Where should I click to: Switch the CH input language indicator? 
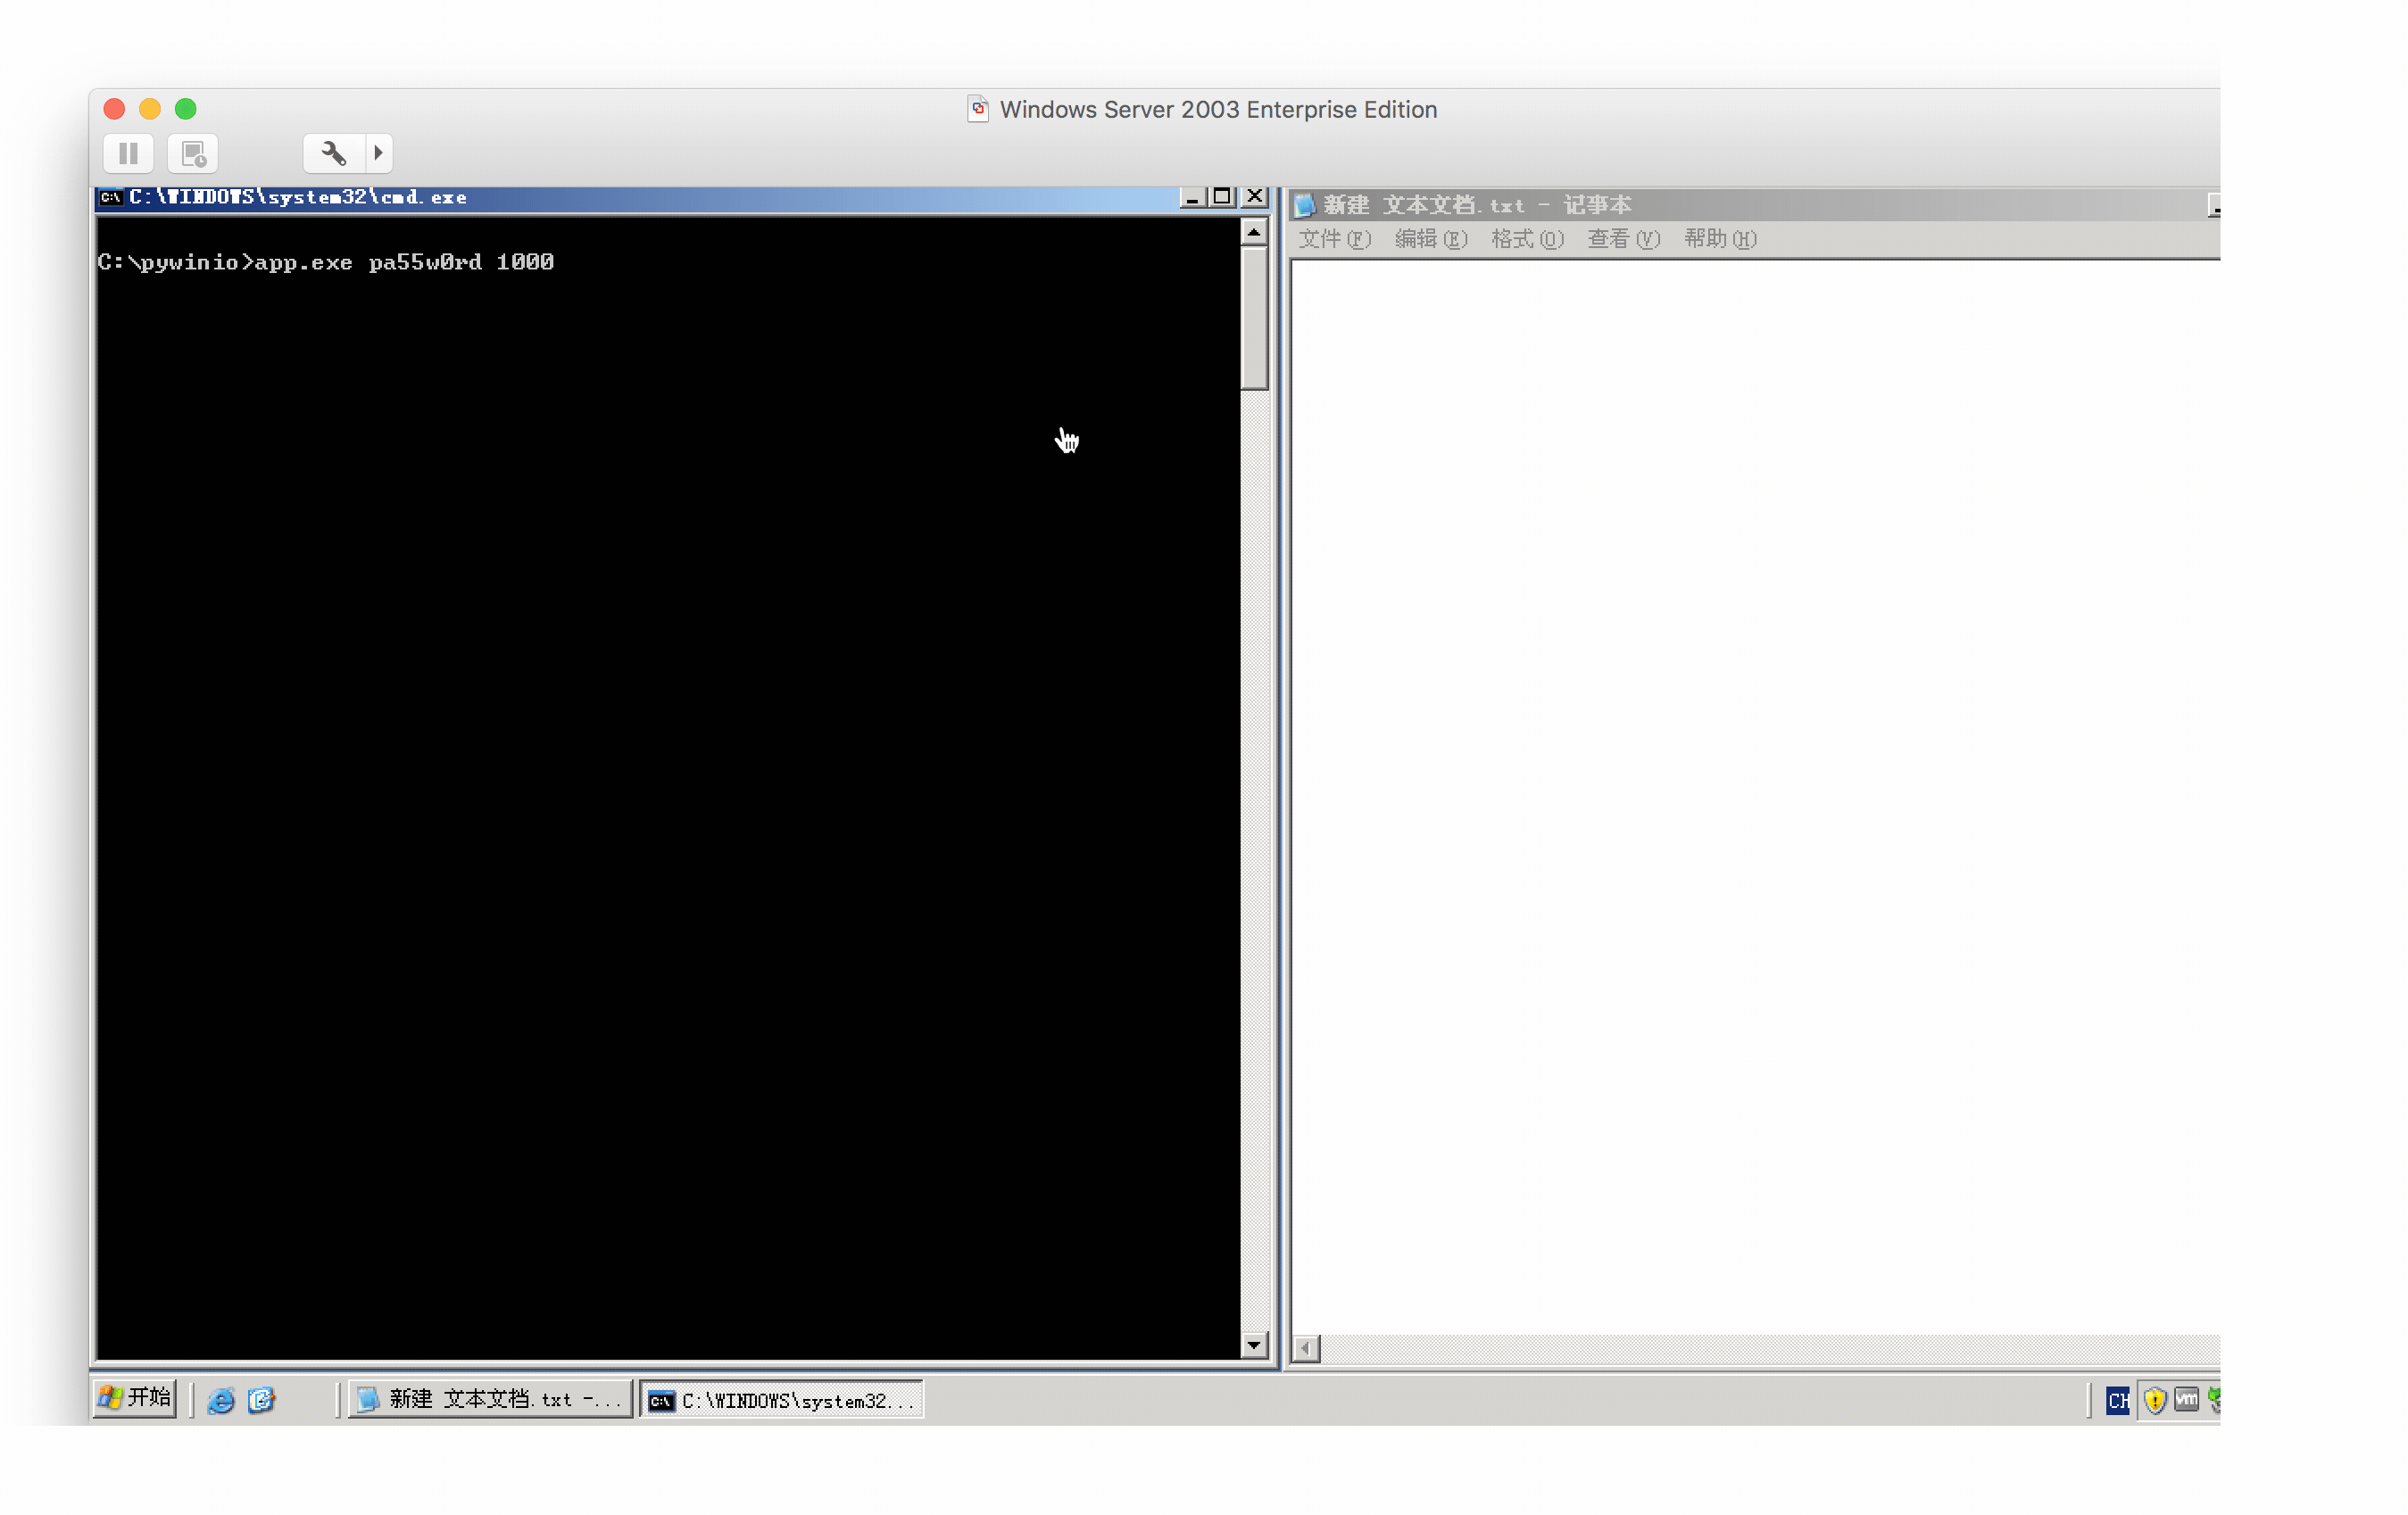(2117, 1400)
